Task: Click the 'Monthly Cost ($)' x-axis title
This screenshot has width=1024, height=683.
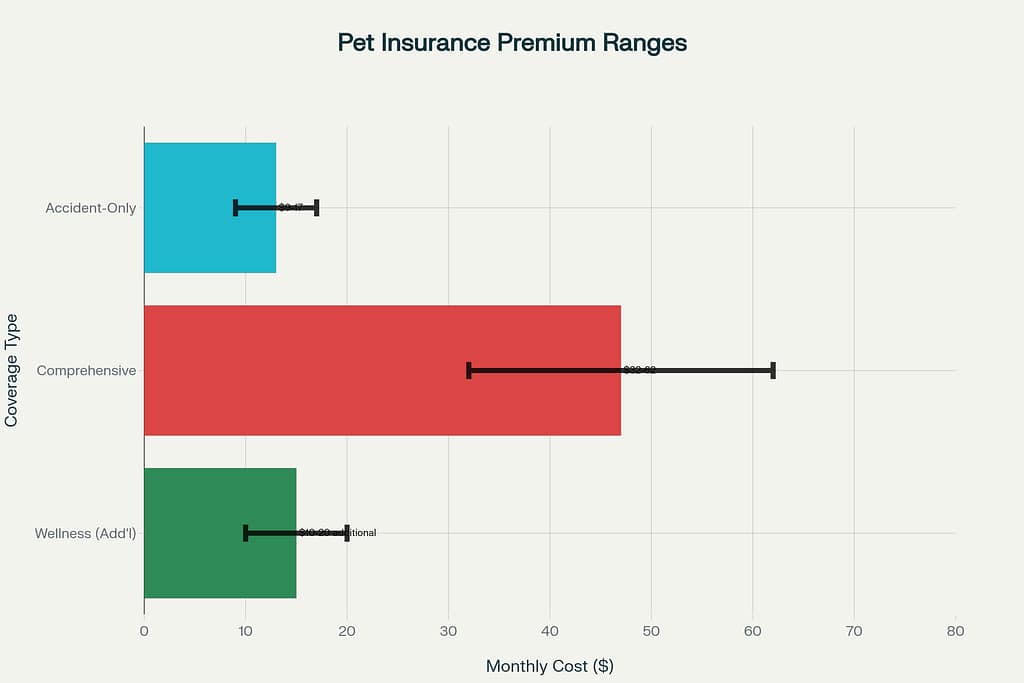Action: click(549, 666)
